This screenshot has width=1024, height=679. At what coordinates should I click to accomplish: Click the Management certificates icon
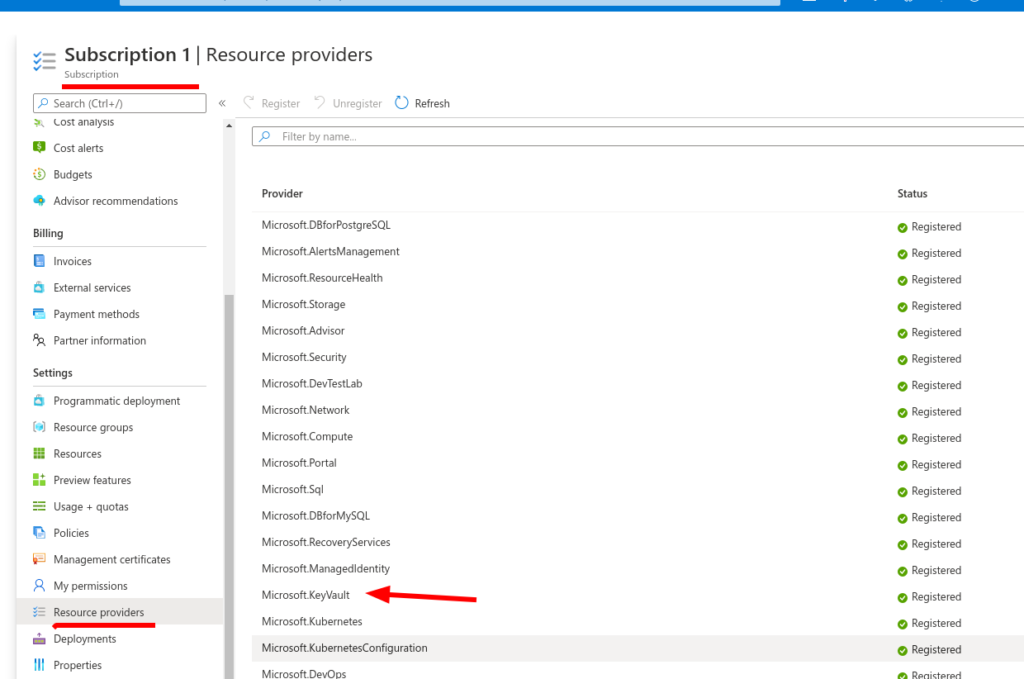coord(39,560)
